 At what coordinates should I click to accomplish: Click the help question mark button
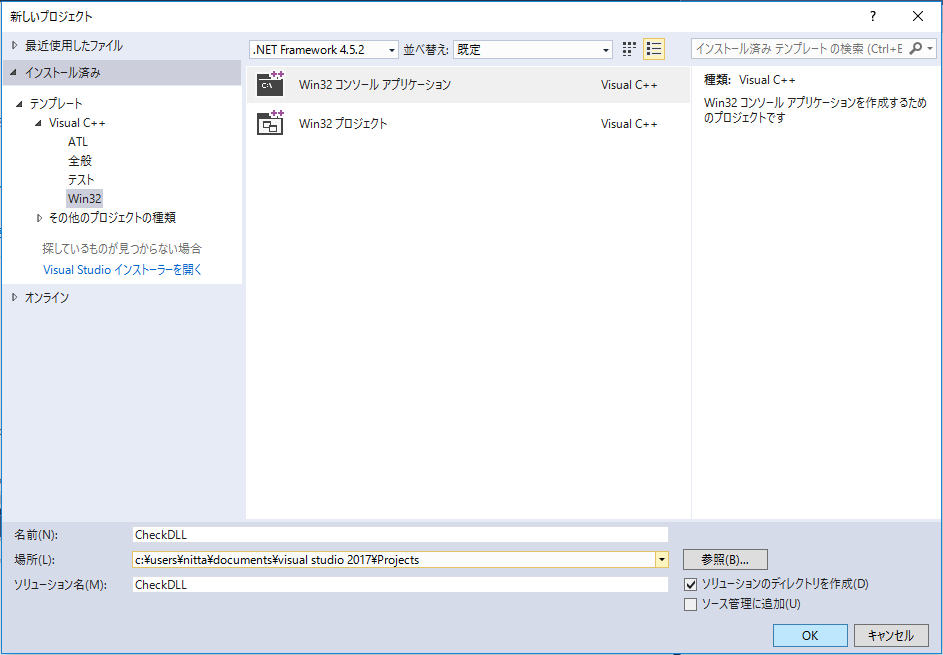coord(873,16)
